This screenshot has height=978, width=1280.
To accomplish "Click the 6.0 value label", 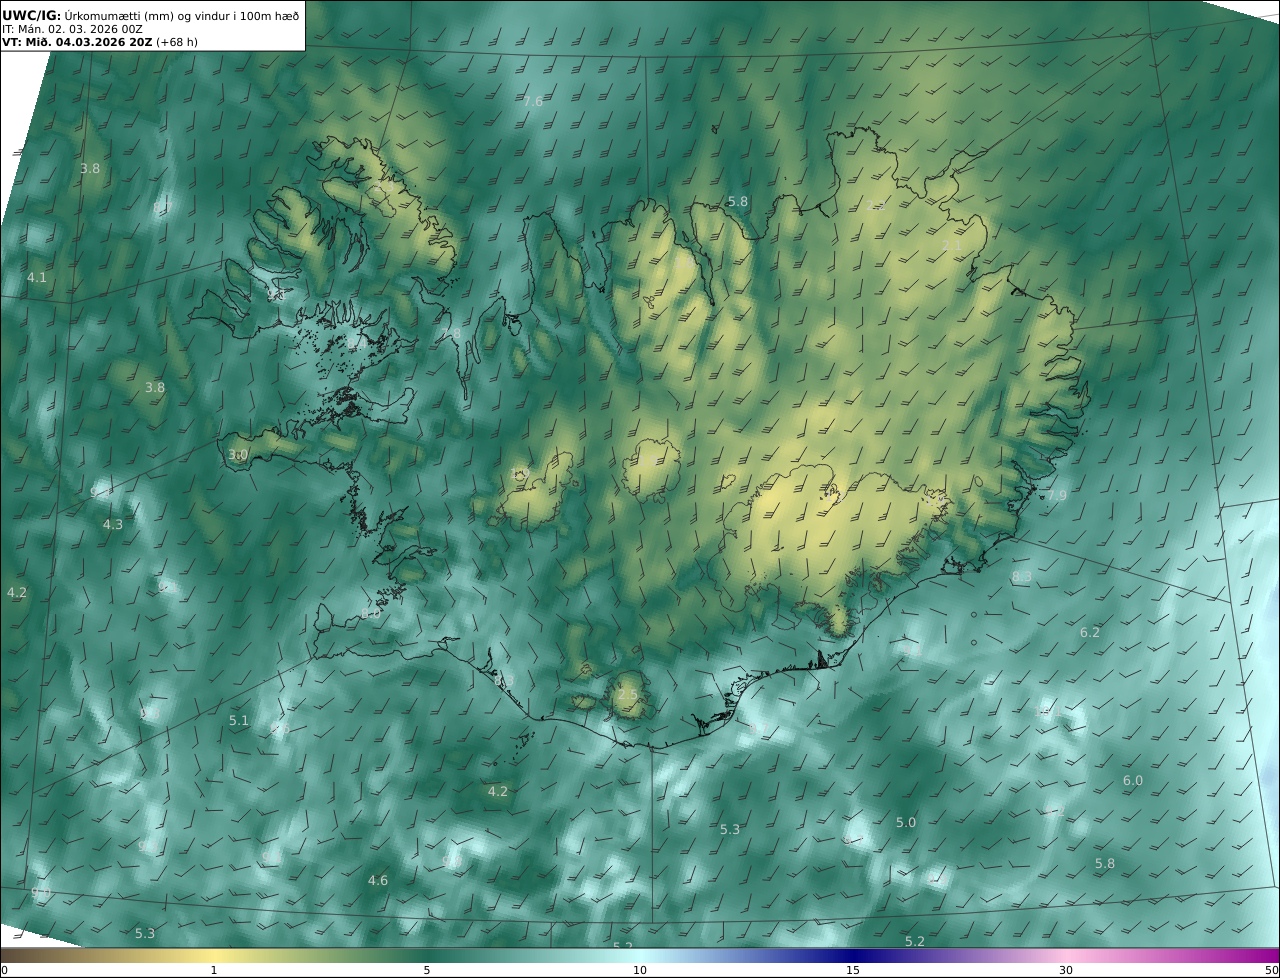I will (x=1133, y=781).
